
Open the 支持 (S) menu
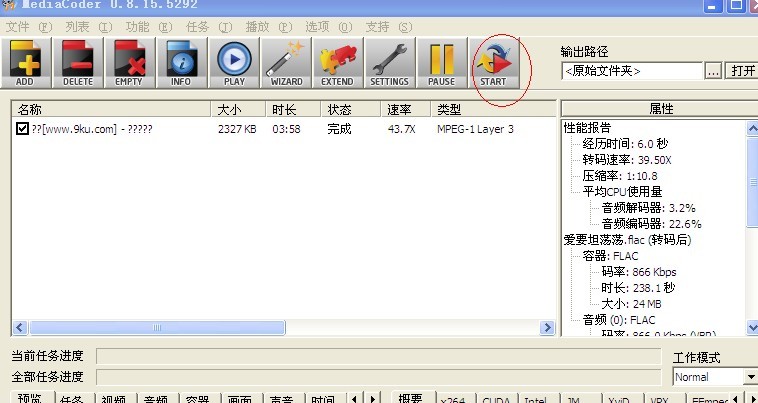[389, 27]
